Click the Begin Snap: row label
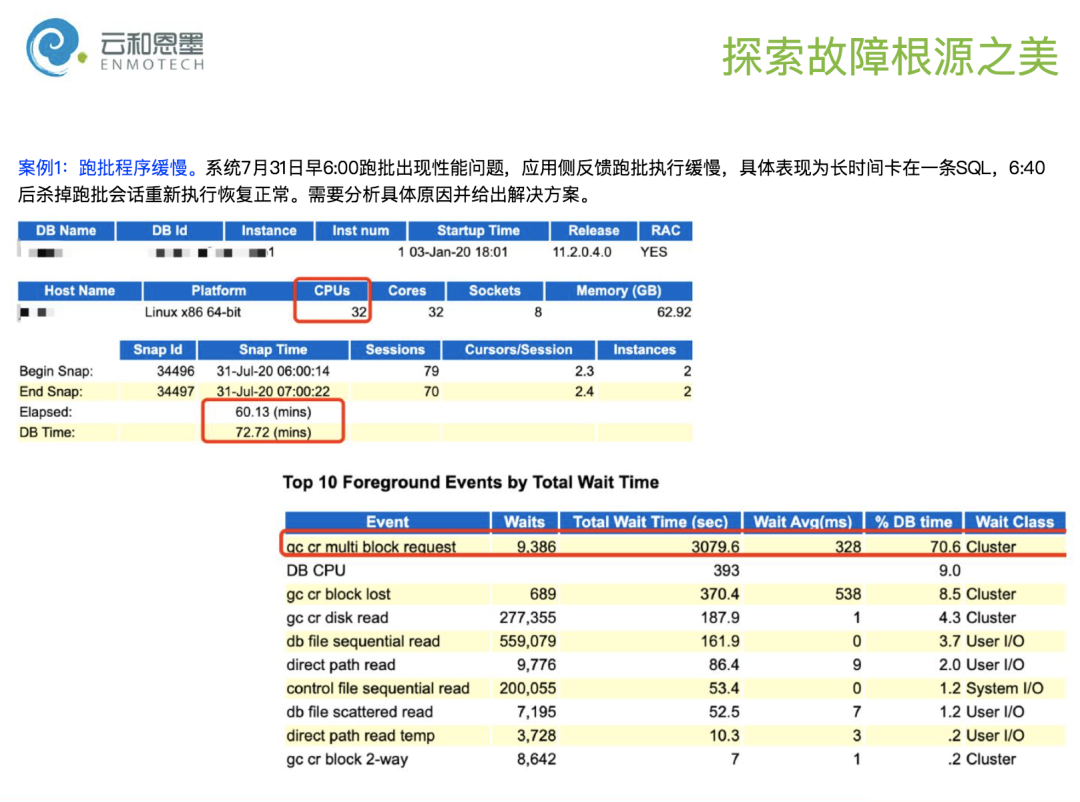Image resolution: width=1080 pixels, height=802 pixels. (56, 371)
